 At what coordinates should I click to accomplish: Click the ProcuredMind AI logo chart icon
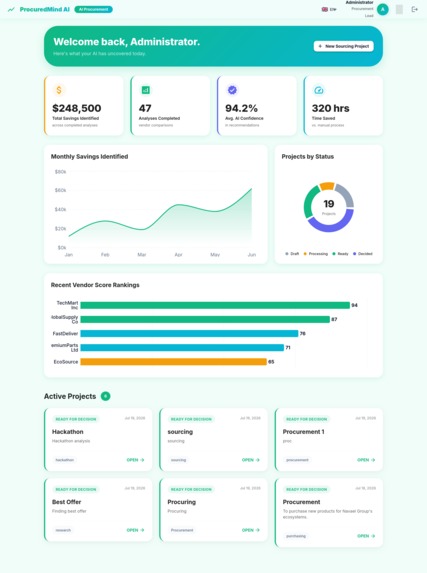11,10
